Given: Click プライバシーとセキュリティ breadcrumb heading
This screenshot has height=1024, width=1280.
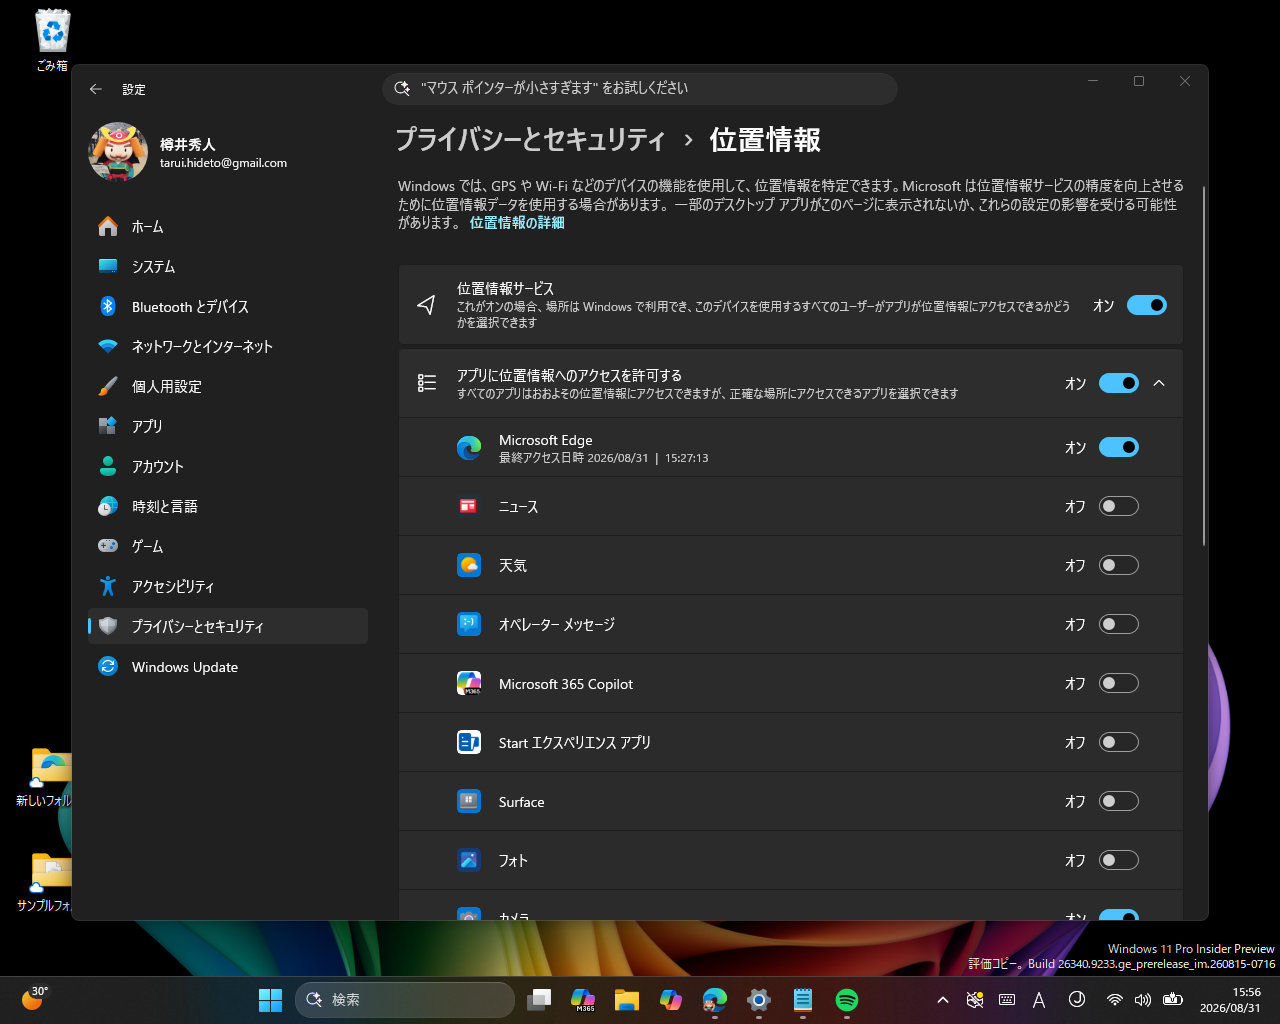Looking at the screenshot, I should coord(531,140).
